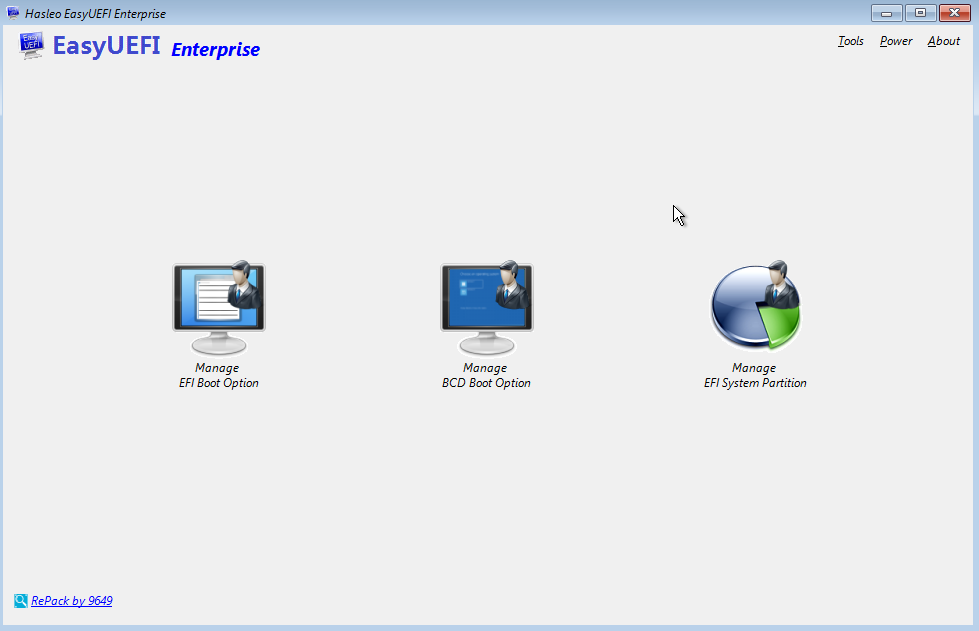Open the About menu
979x631 pixels.
(x=943, y=41)
